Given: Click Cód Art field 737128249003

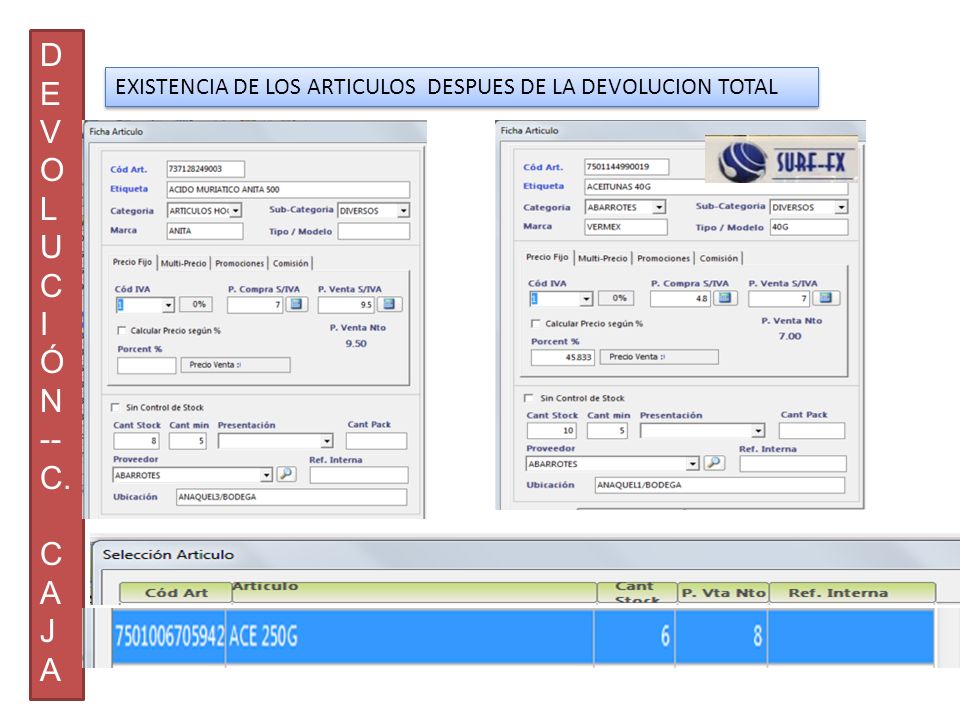Looking at the screenshot, I should point(206,169).
